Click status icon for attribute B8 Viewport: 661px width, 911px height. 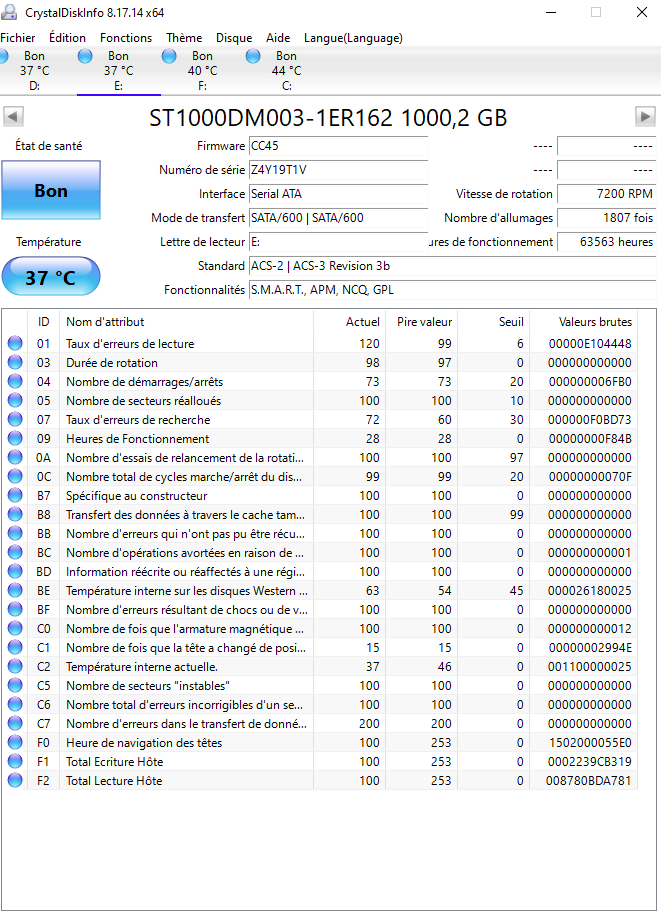tap(15, 515)
